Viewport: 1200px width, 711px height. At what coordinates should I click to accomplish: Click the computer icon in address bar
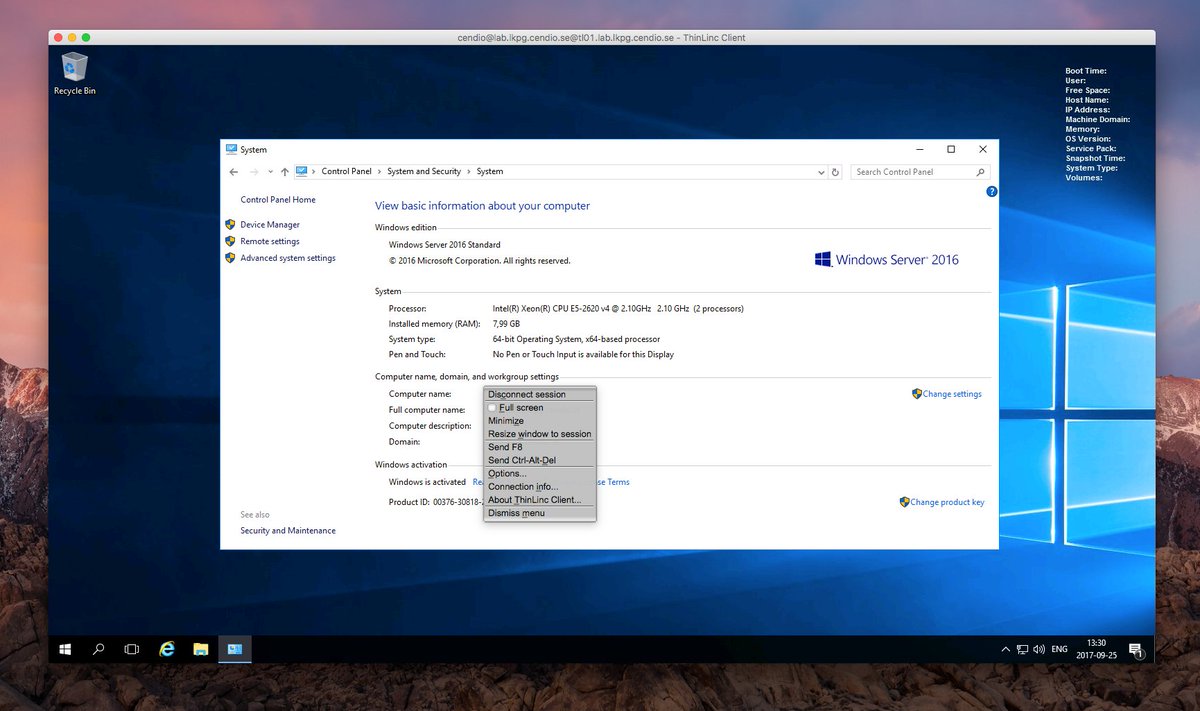tap(301, 171)
